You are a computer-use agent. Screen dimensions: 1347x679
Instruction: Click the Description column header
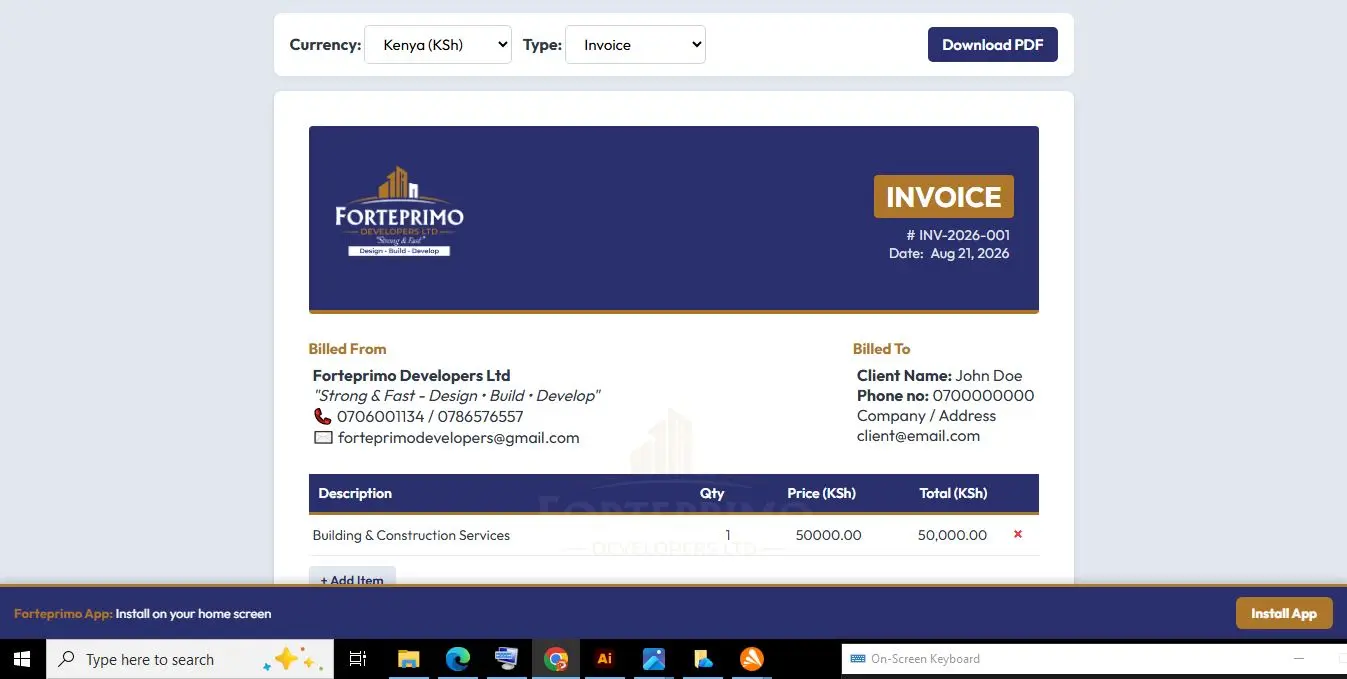point(355,493)
